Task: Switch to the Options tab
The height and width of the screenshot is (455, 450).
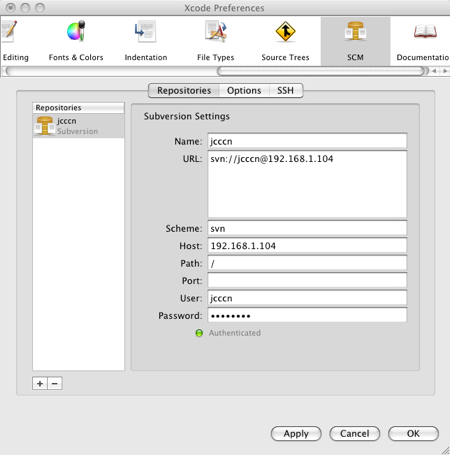Action: coord(244,91)
